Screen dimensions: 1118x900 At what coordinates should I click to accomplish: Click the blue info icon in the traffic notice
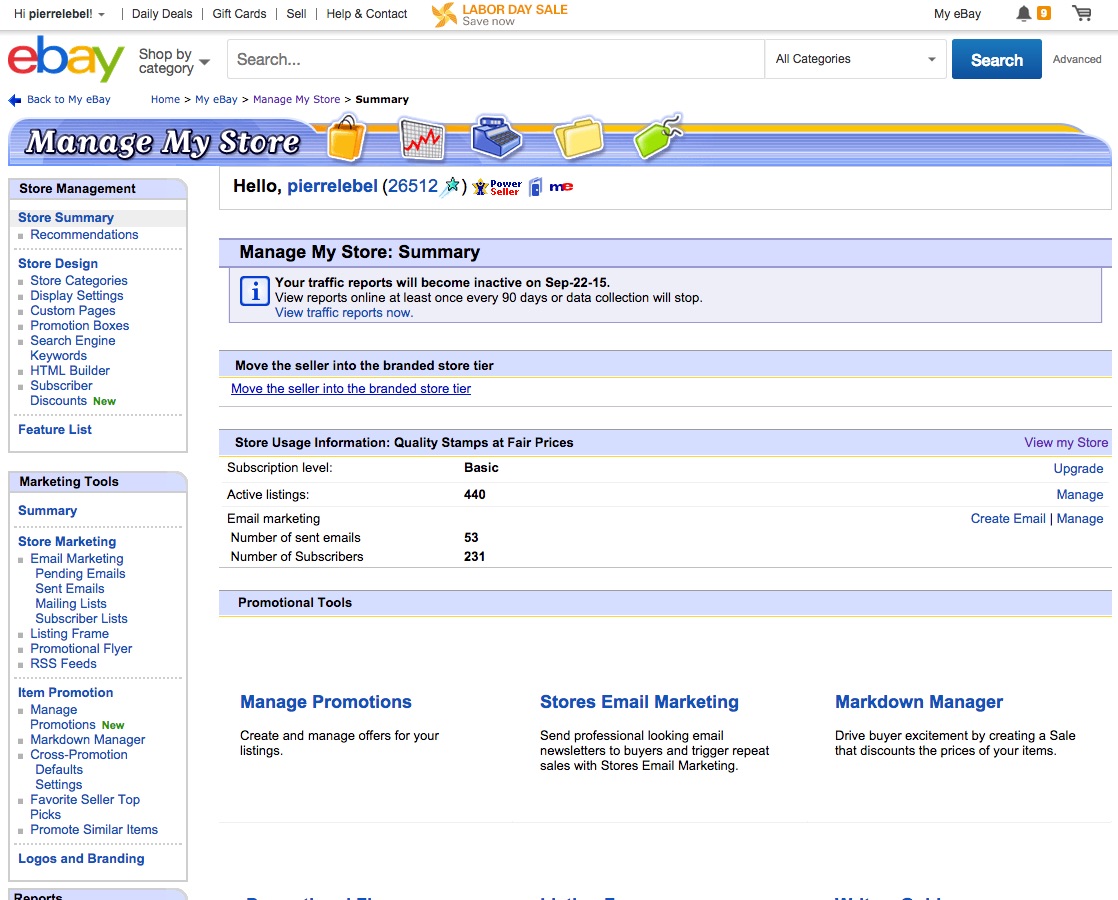[255, 292]
